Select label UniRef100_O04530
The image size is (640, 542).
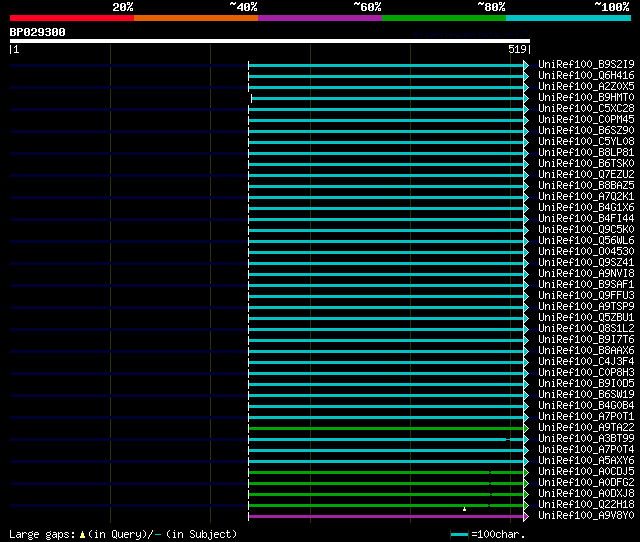pyautogui.click(x=586, y=251)
